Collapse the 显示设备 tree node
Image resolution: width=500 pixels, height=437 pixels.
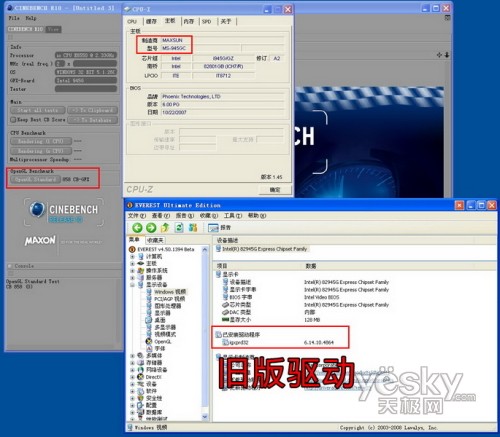132,285
